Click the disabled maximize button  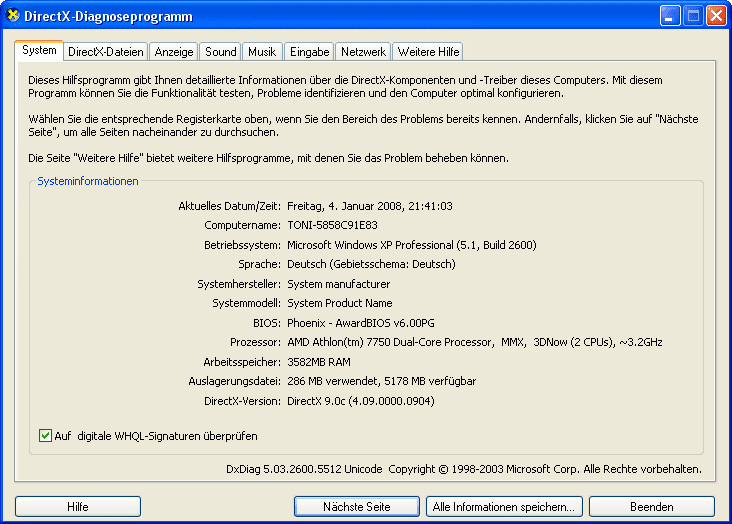(x=693, y=16)
